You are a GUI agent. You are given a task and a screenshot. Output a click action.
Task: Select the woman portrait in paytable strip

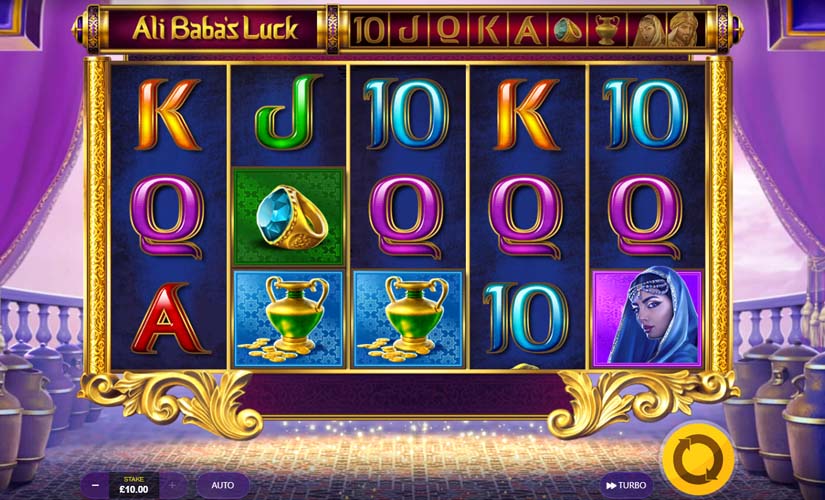[647, 29]
